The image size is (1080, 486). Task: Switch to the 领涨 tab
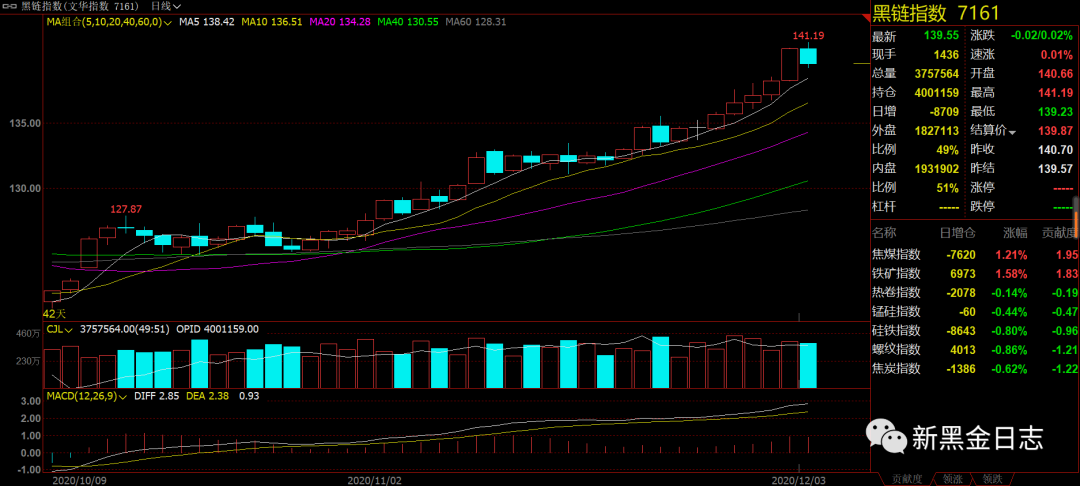click(x=951, y=478)
